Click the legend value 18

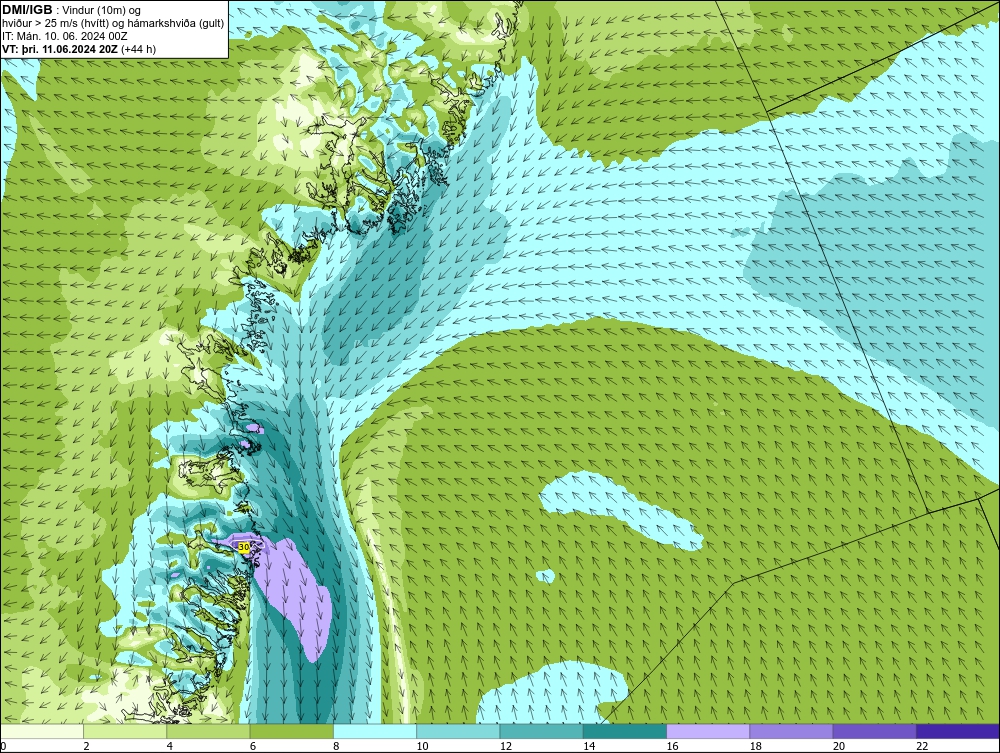[x=755, y=746]
